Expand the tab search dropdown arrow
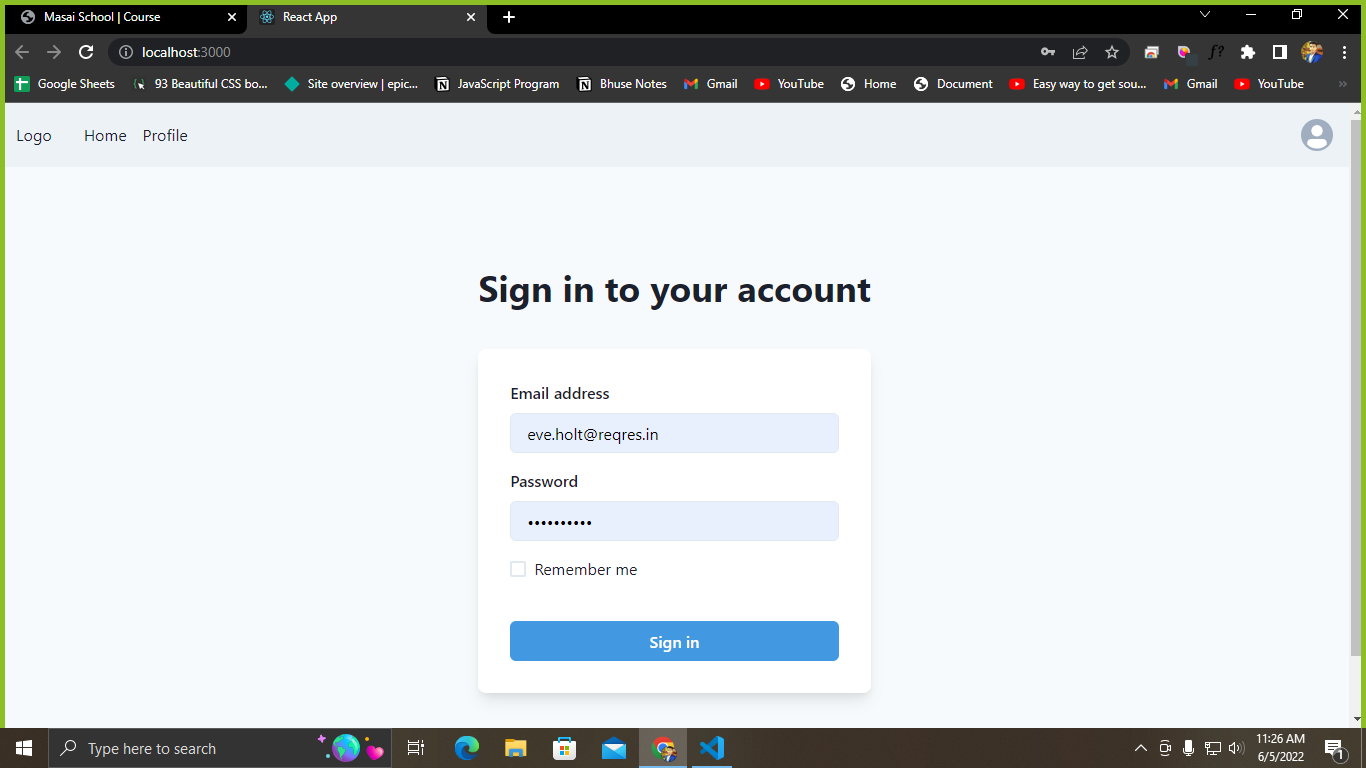The image size is (1366, 768). (x=1204, y=15)
